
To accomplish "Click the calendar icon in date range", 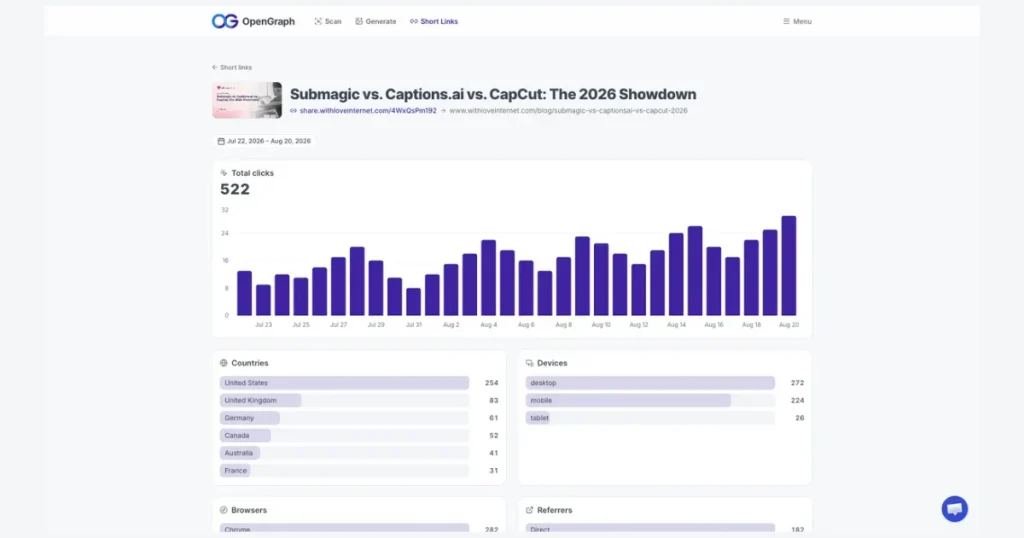I will (221, 141).
